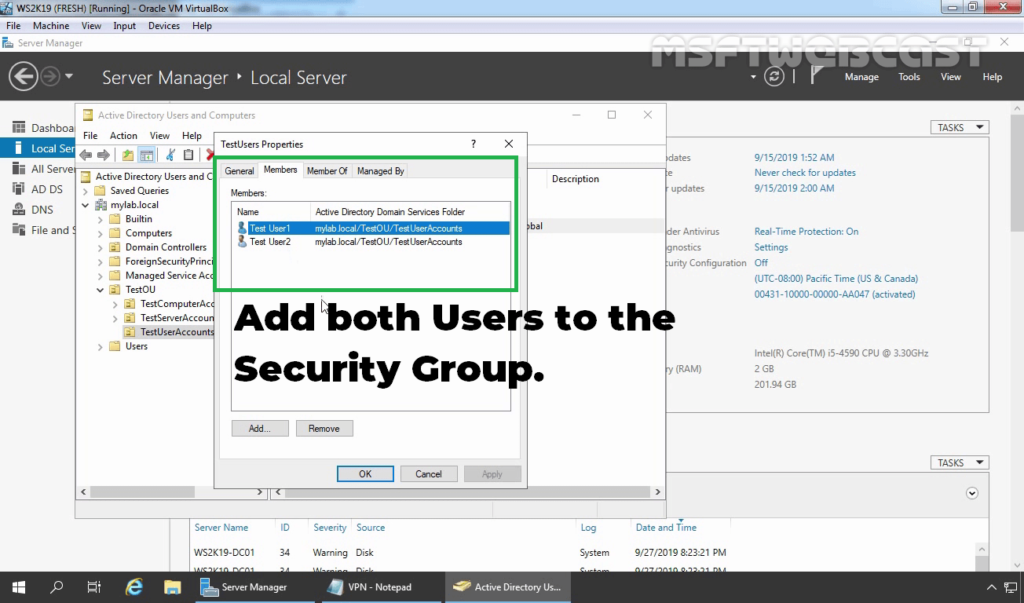Click the File and Storage sidebar icon

click(19, 230)
